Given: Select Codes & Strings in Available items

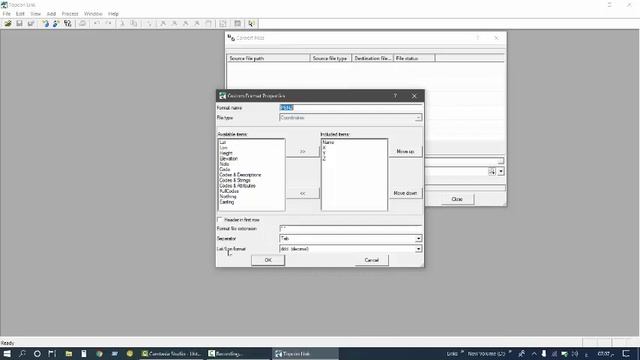Looking at the screenshot, I should [x=235, y=180].
